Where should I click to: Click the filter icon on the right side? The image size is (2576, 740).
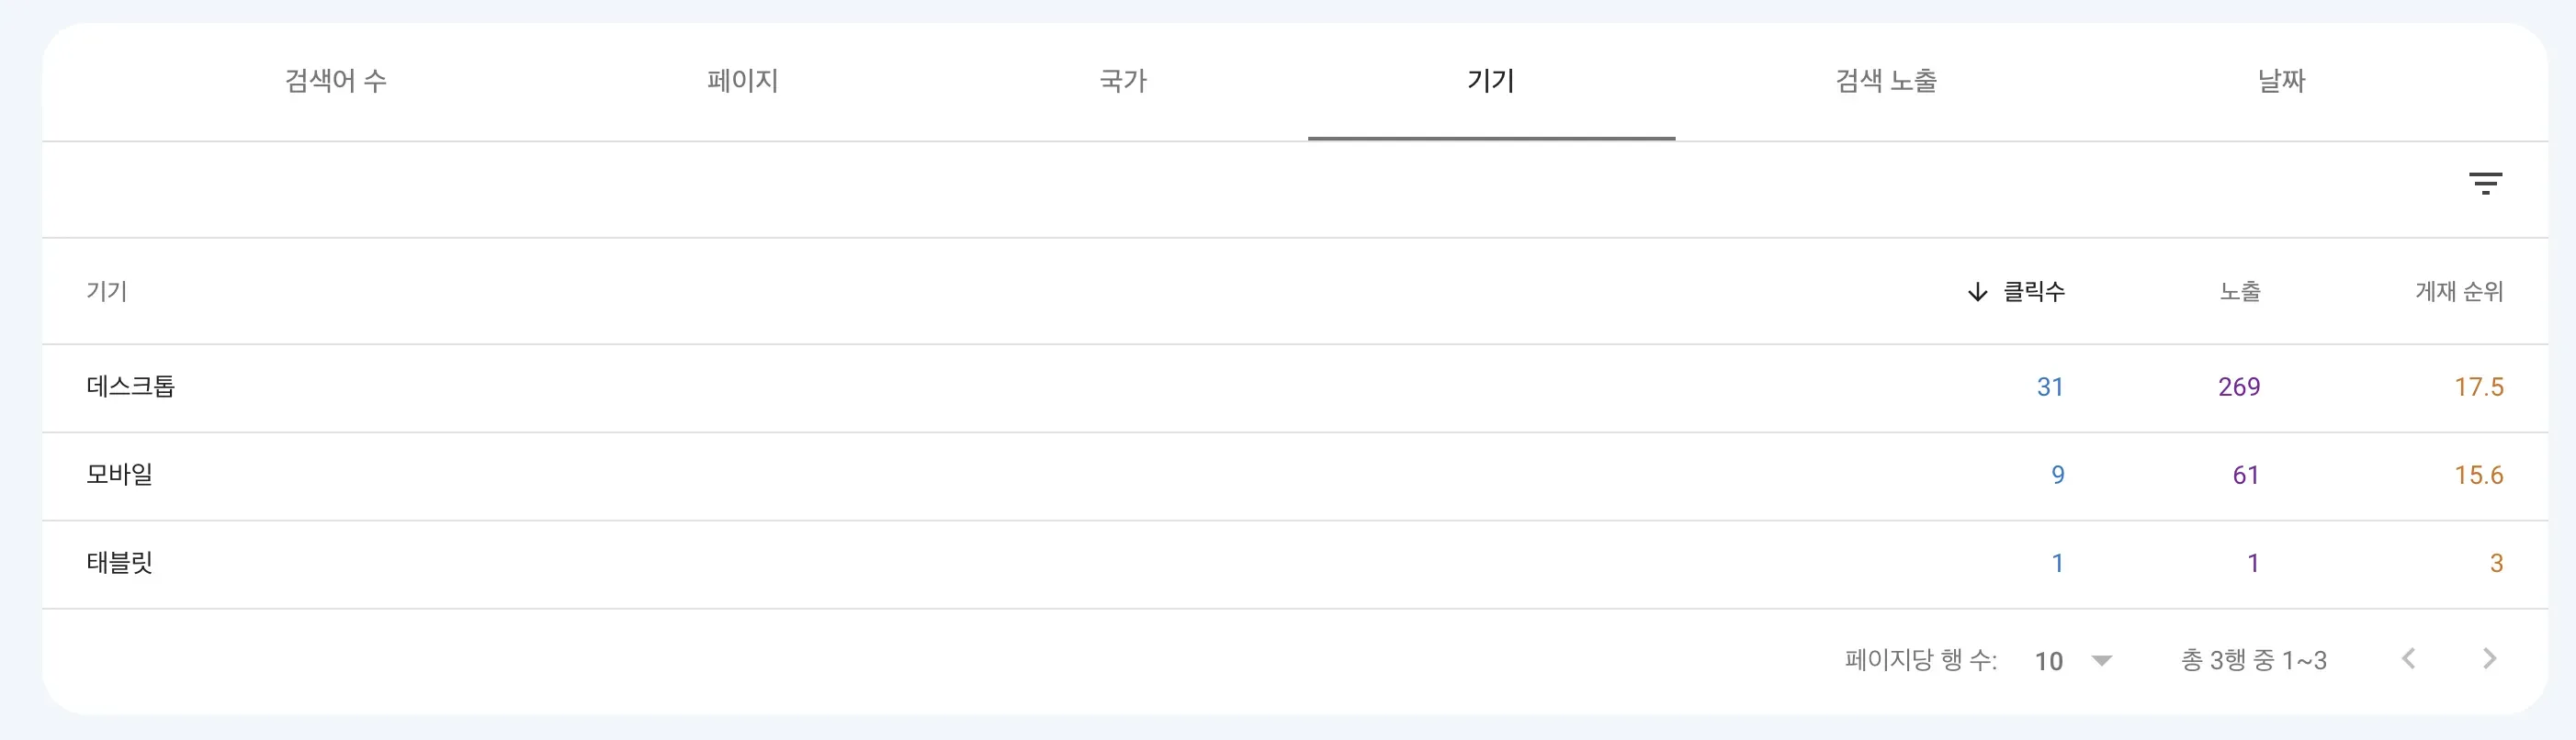[2487, 183]
